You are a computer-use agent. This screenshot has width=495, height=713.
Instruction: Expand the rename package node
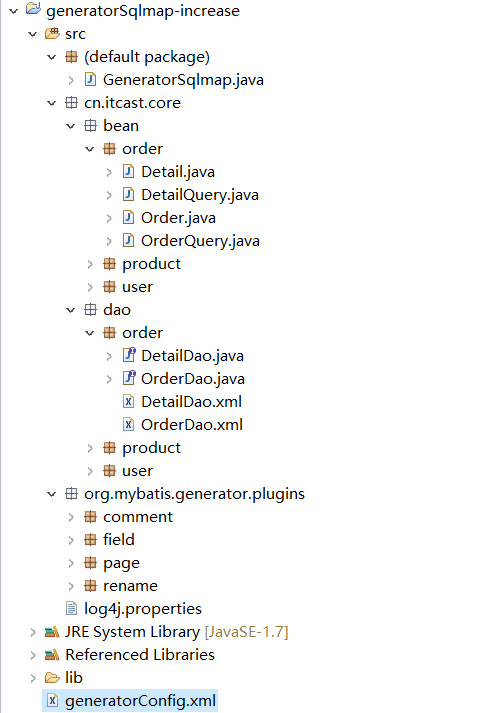click(x=71, y=586)
